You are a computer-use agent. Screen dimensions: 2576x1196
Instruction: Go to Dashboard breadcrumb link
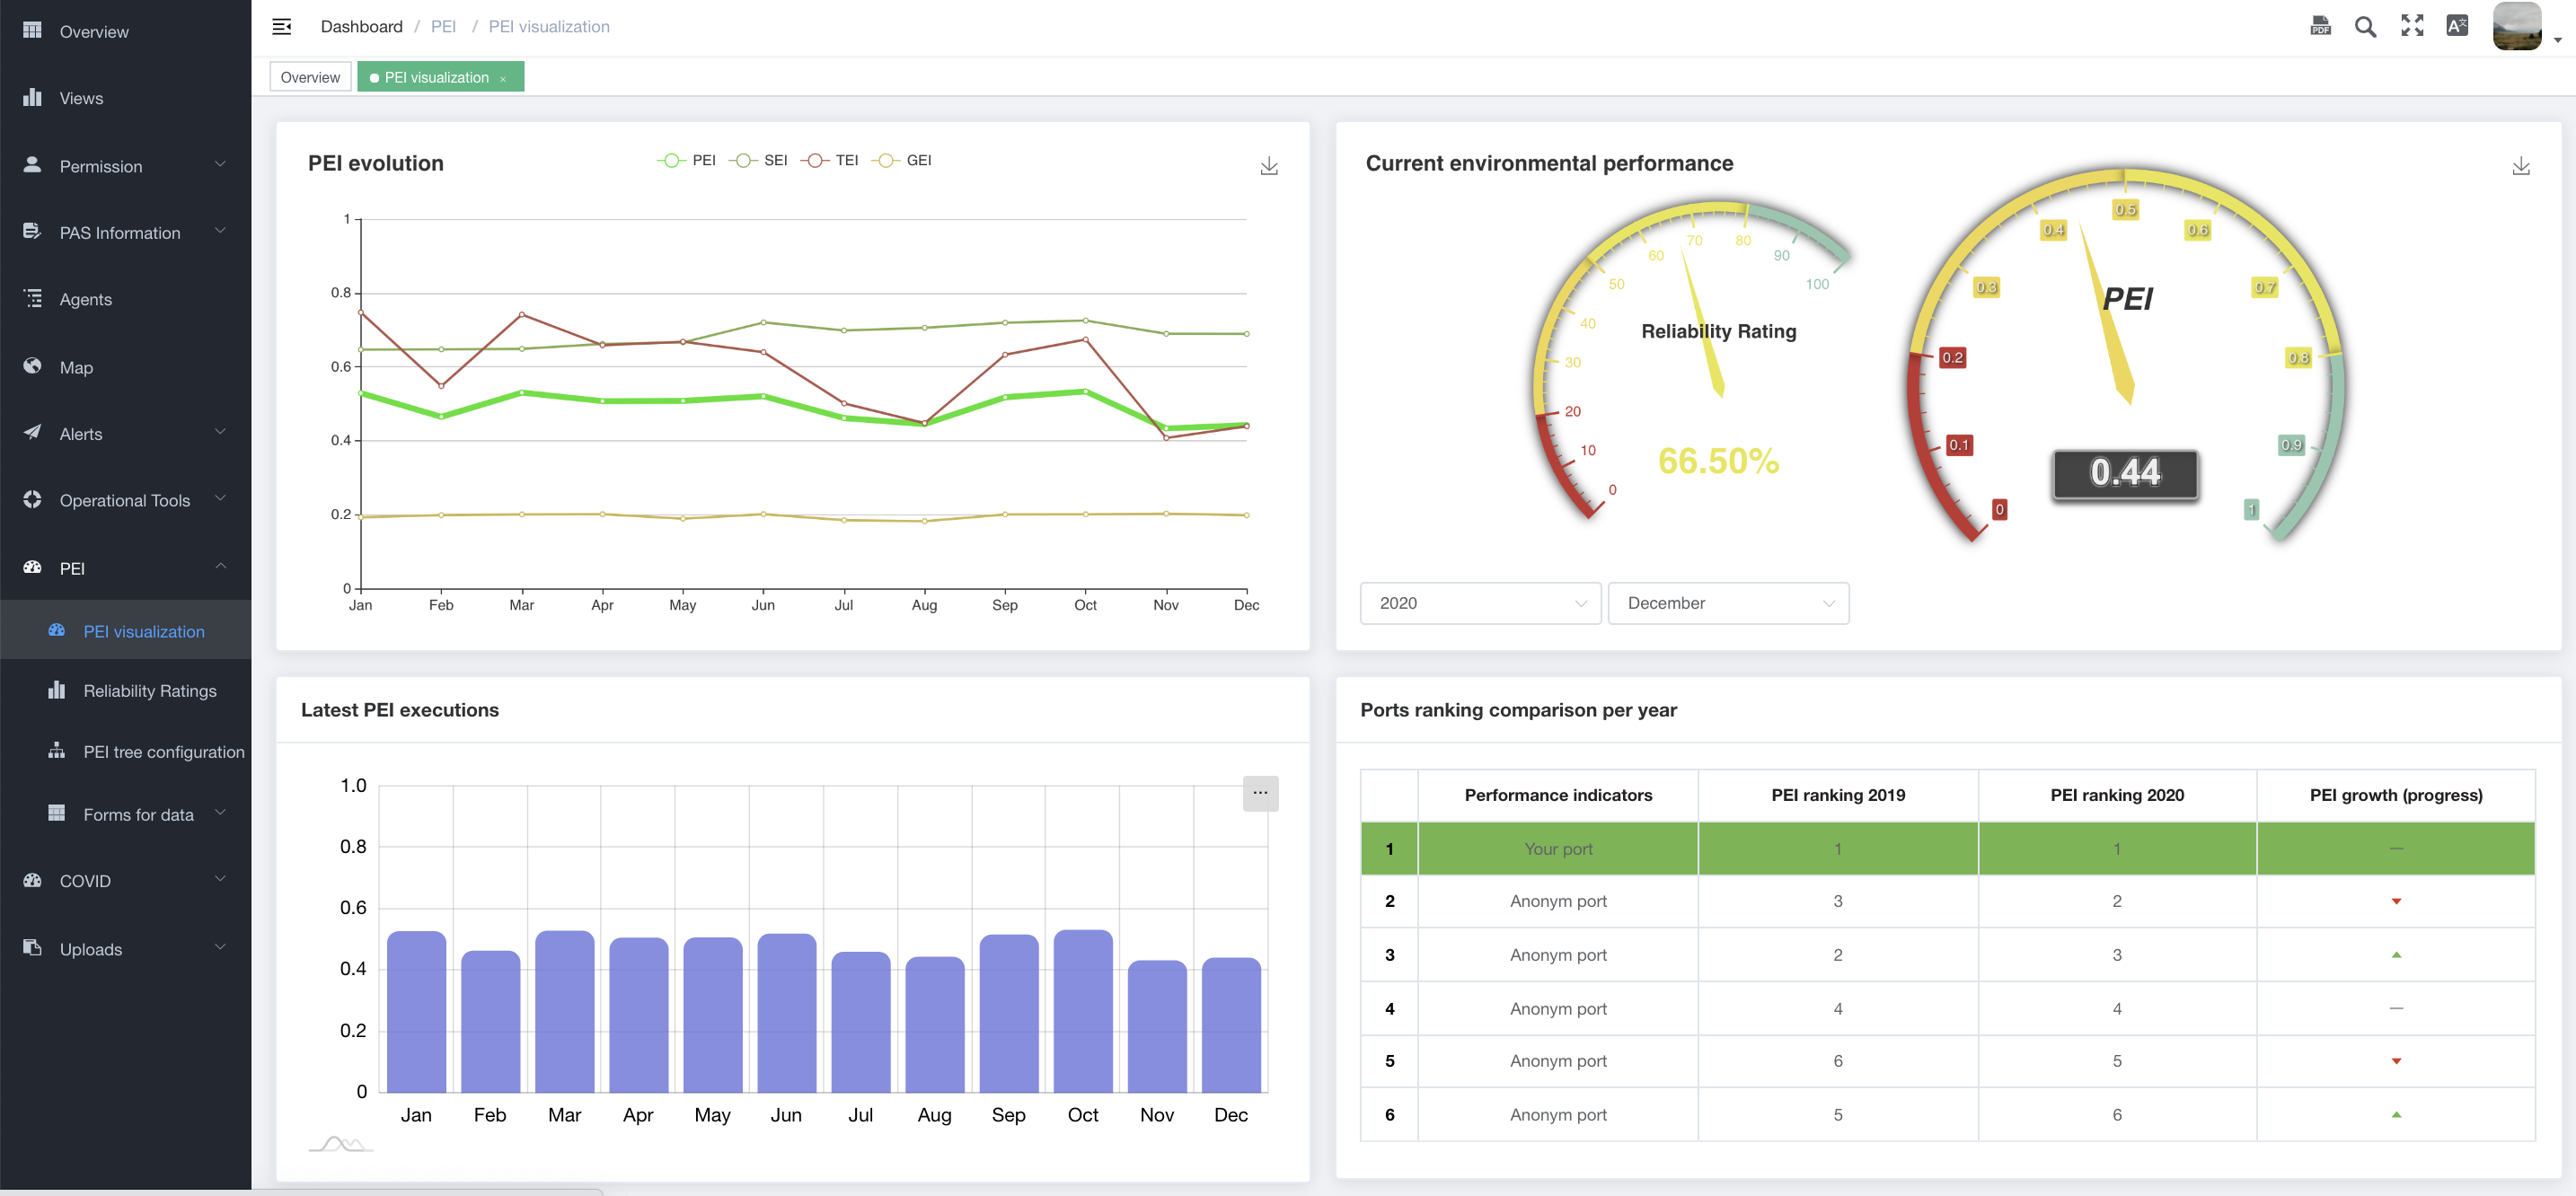coord(361,26)
